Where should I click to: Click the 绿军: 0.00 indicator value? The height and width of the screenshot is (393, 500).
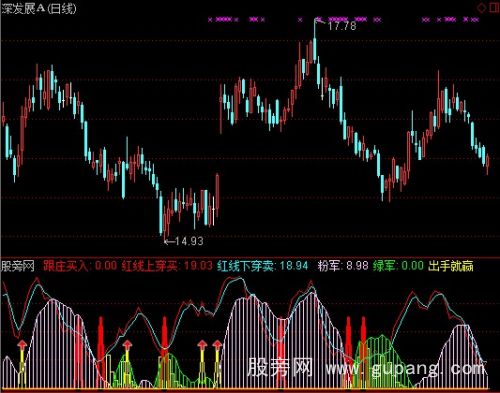[x=398, y=266]
